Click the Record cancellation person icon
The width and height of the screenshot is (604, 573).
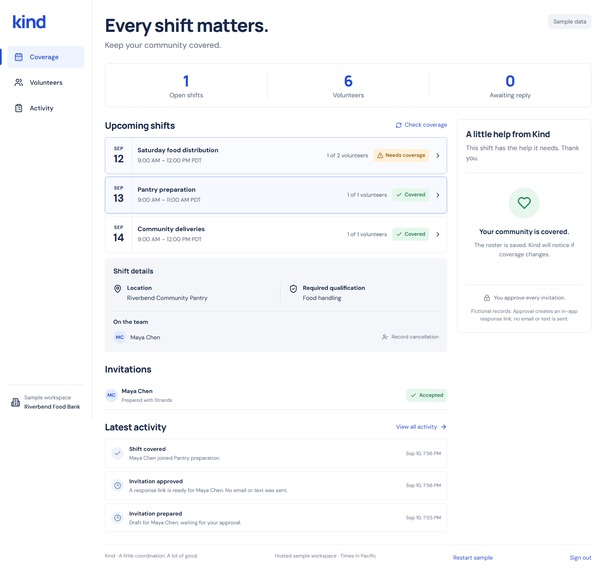[x=384, y=337]
